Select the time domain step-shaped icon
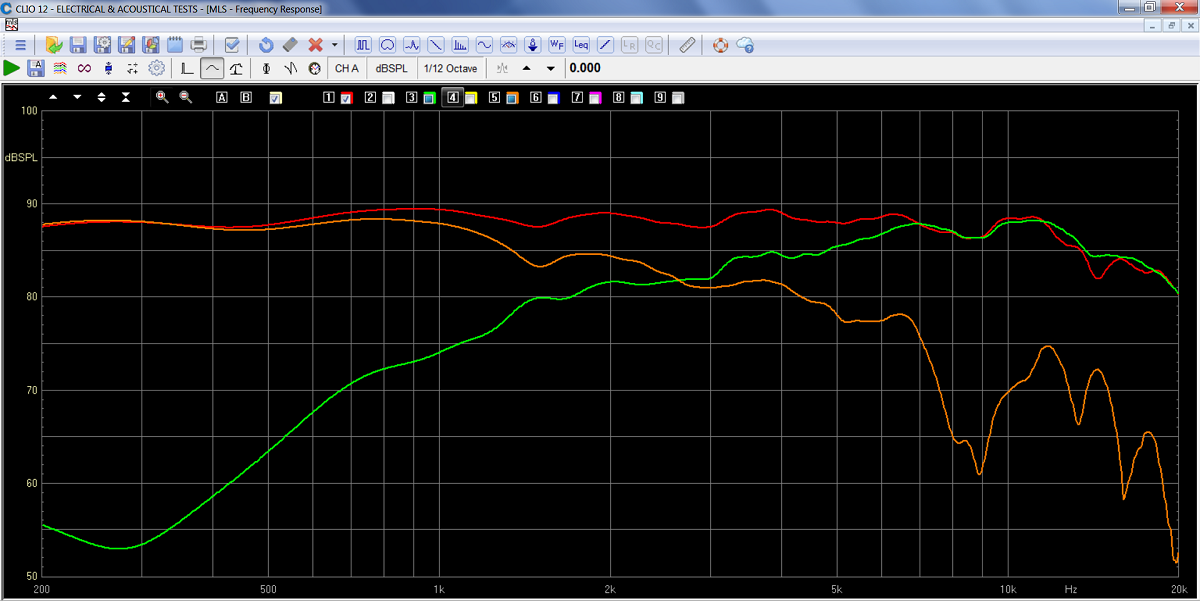The image size is (1200, 601). coord(187,68)
